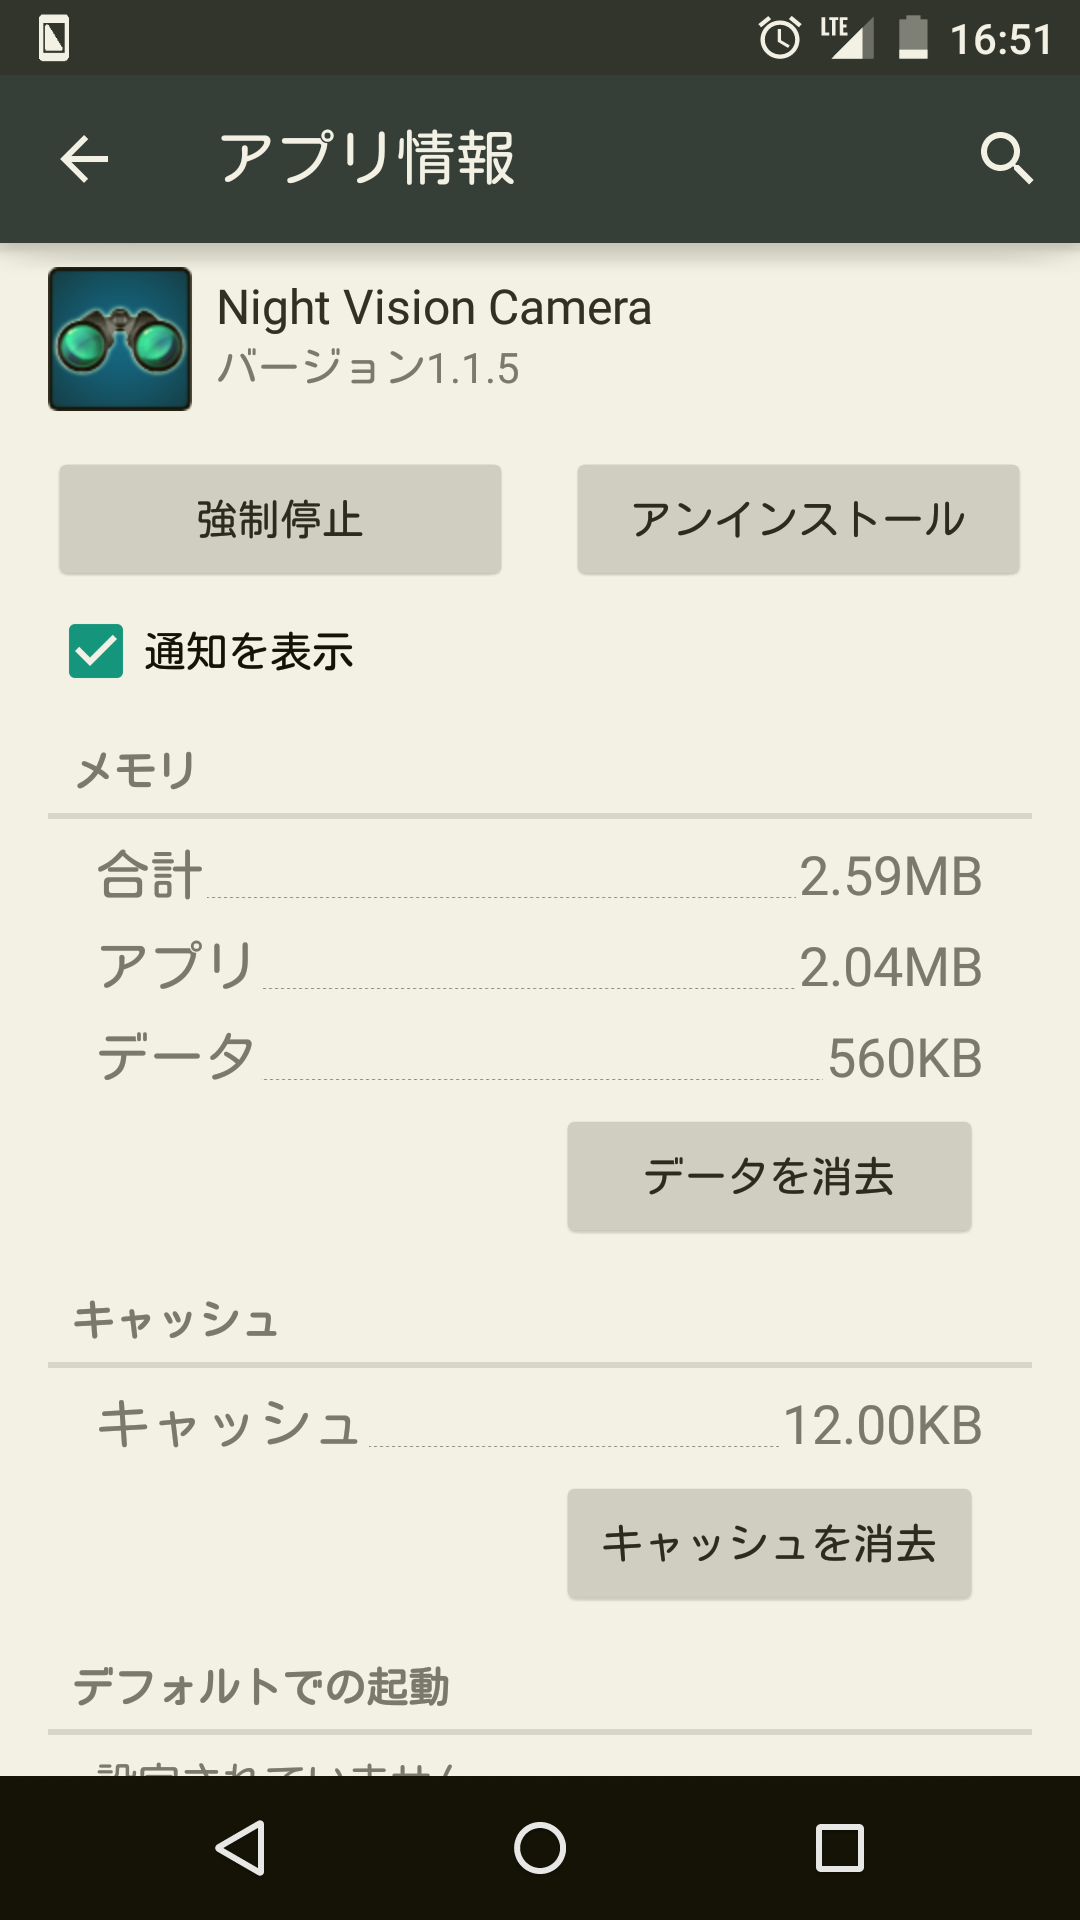
Task: Tap the Night Vision Camera binoculars icon
Action: [x=120, y=339]
